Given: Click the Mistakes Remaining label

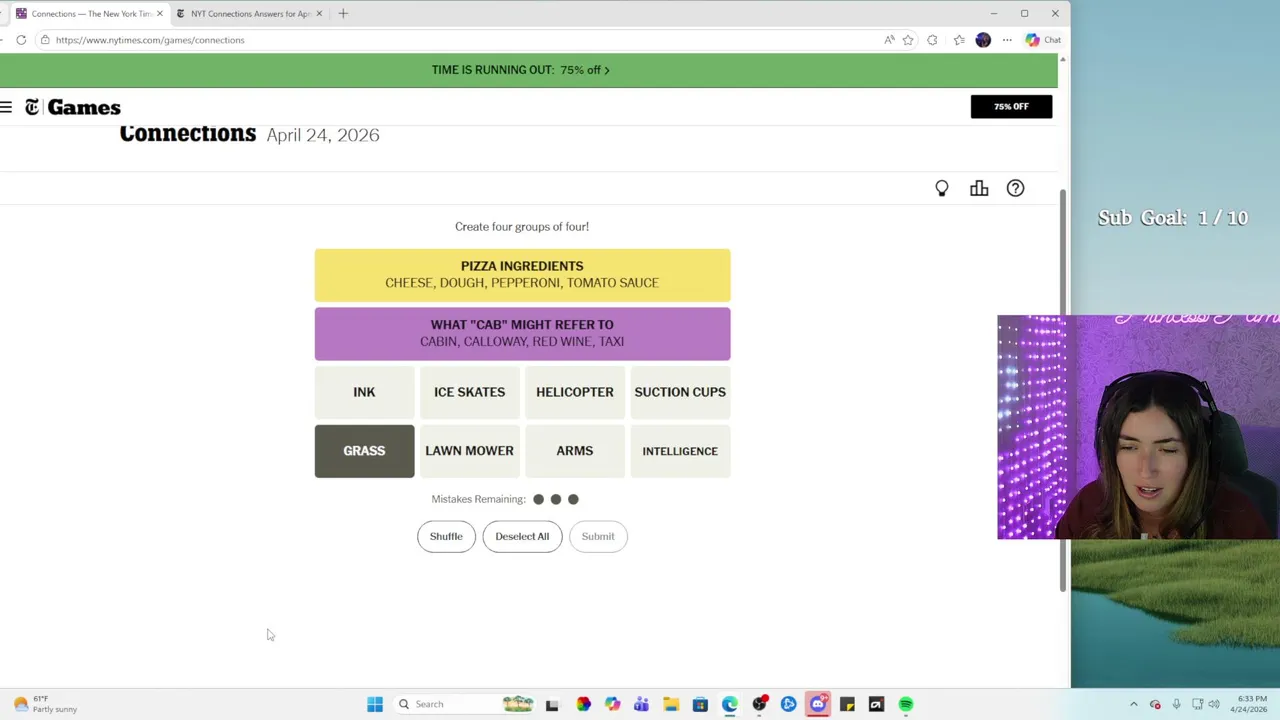Looking at the screenshot, I should pyautogui.click(x=478, y=499).
